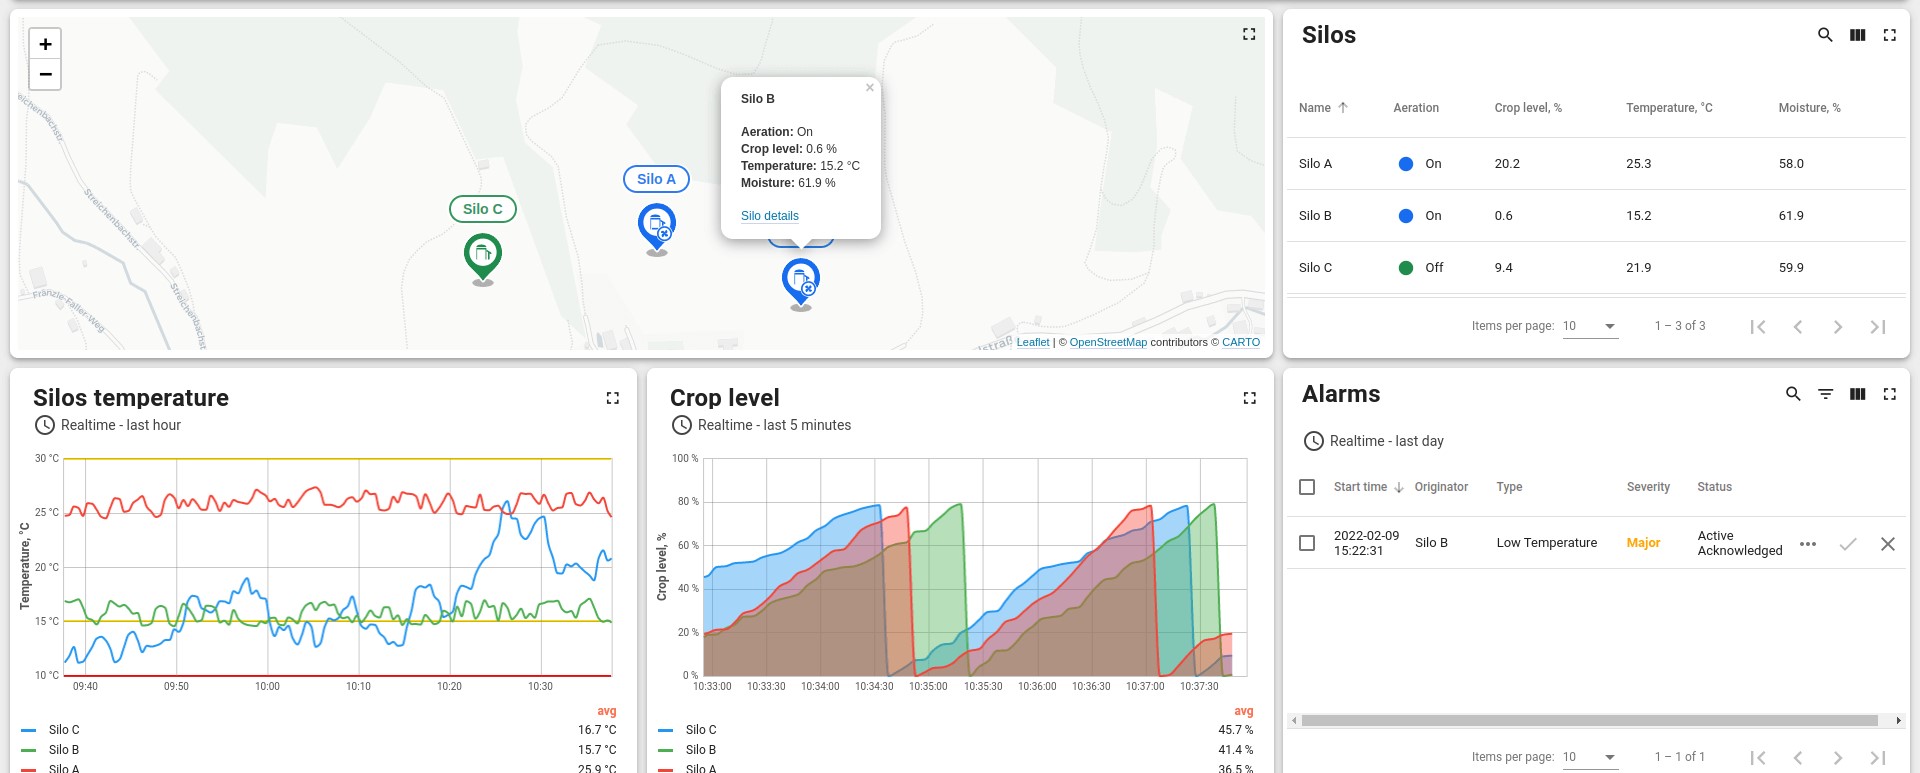Zoom out on the map
1920x773 pixels.
point(45,74)
